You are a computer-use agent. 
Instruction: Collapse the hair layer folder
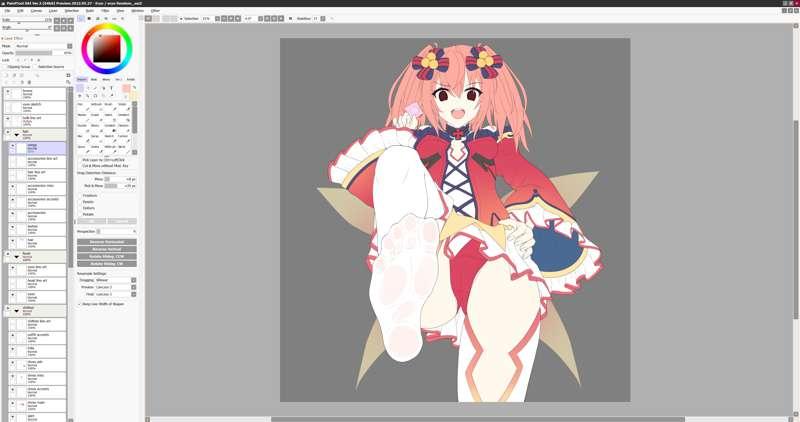click(x=16, y=135)
